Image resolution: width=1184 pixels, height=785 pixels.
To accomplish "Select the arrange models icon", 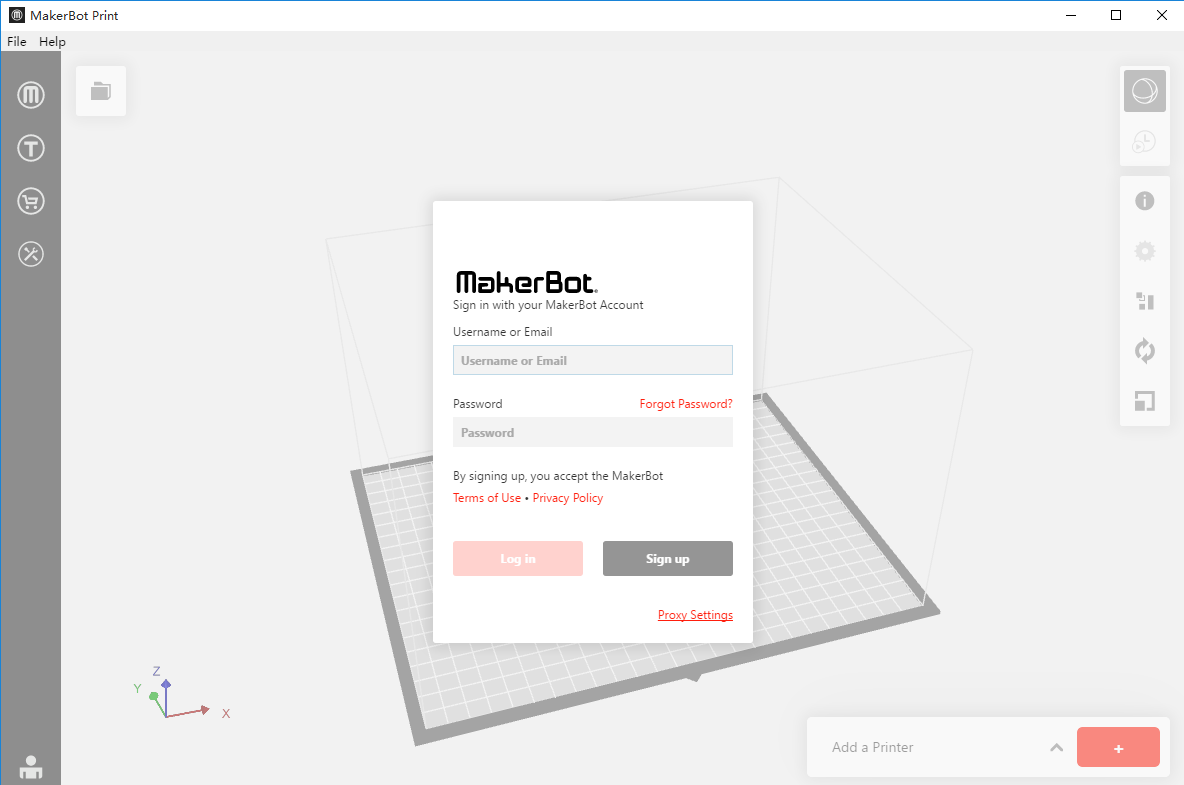I will (x=1144, y=301).
